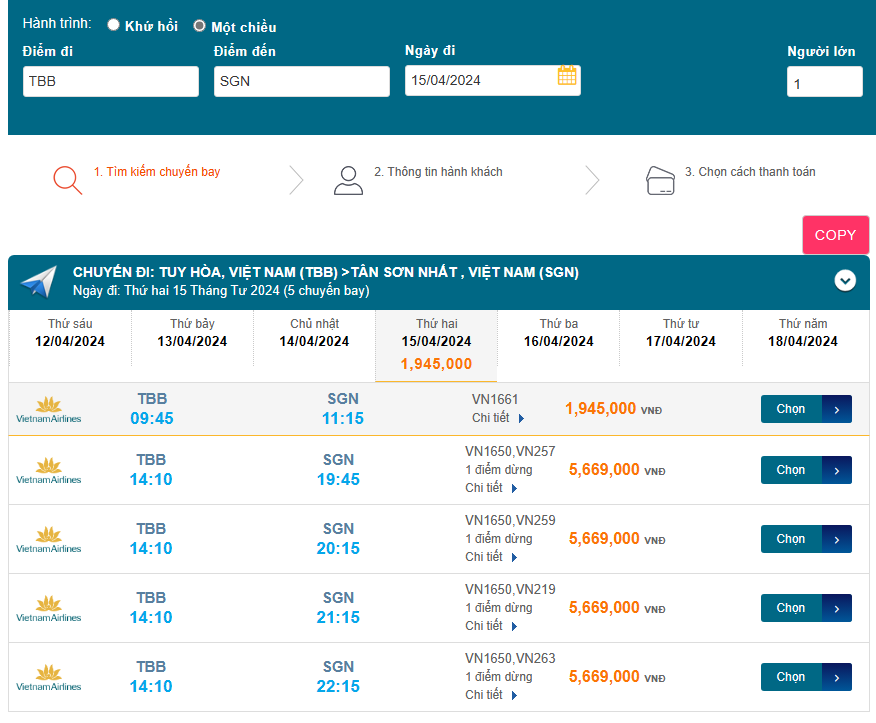Screen dimensions: 876x723
Task: Select the Khứ hồi round-trip option
Action: (114, 25)
